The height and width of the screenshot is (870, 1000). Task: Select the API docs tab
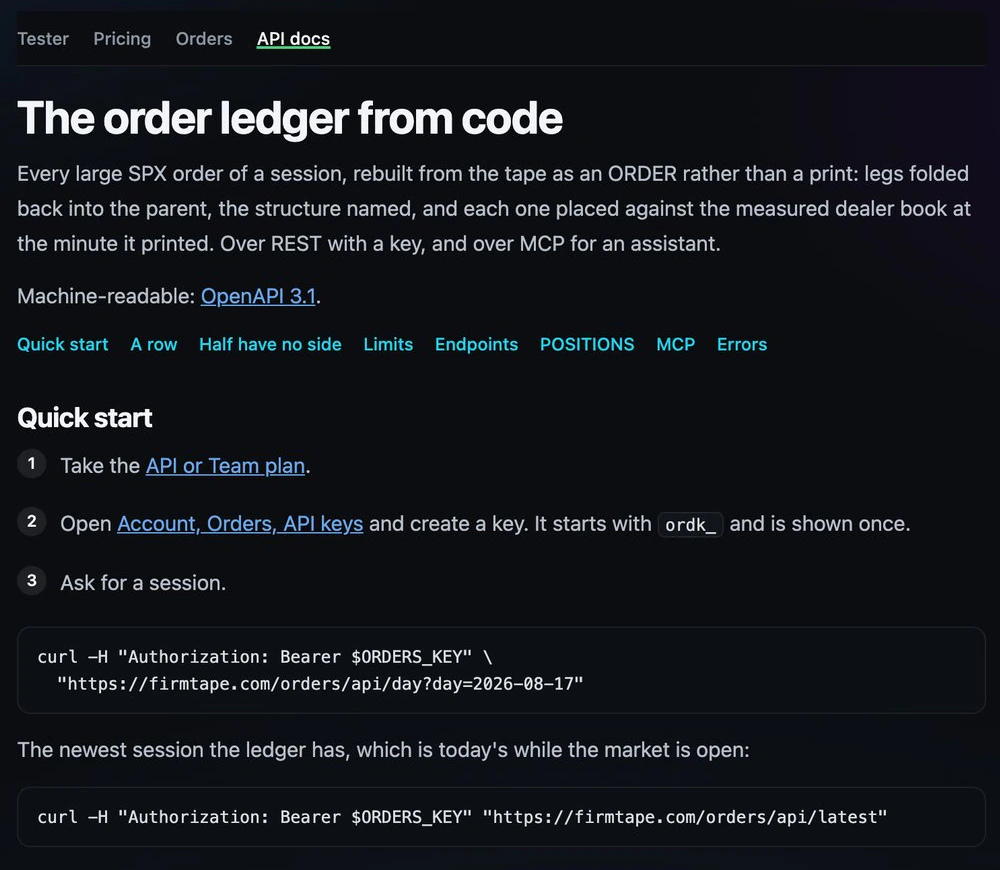(293, 39)
